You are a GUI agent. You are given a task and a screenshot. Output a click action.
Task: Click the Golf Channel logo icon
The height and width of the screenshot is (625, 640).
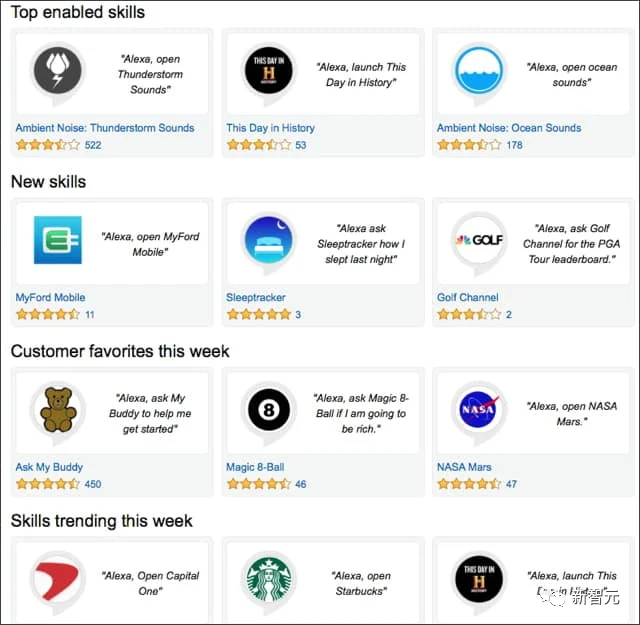479,240
